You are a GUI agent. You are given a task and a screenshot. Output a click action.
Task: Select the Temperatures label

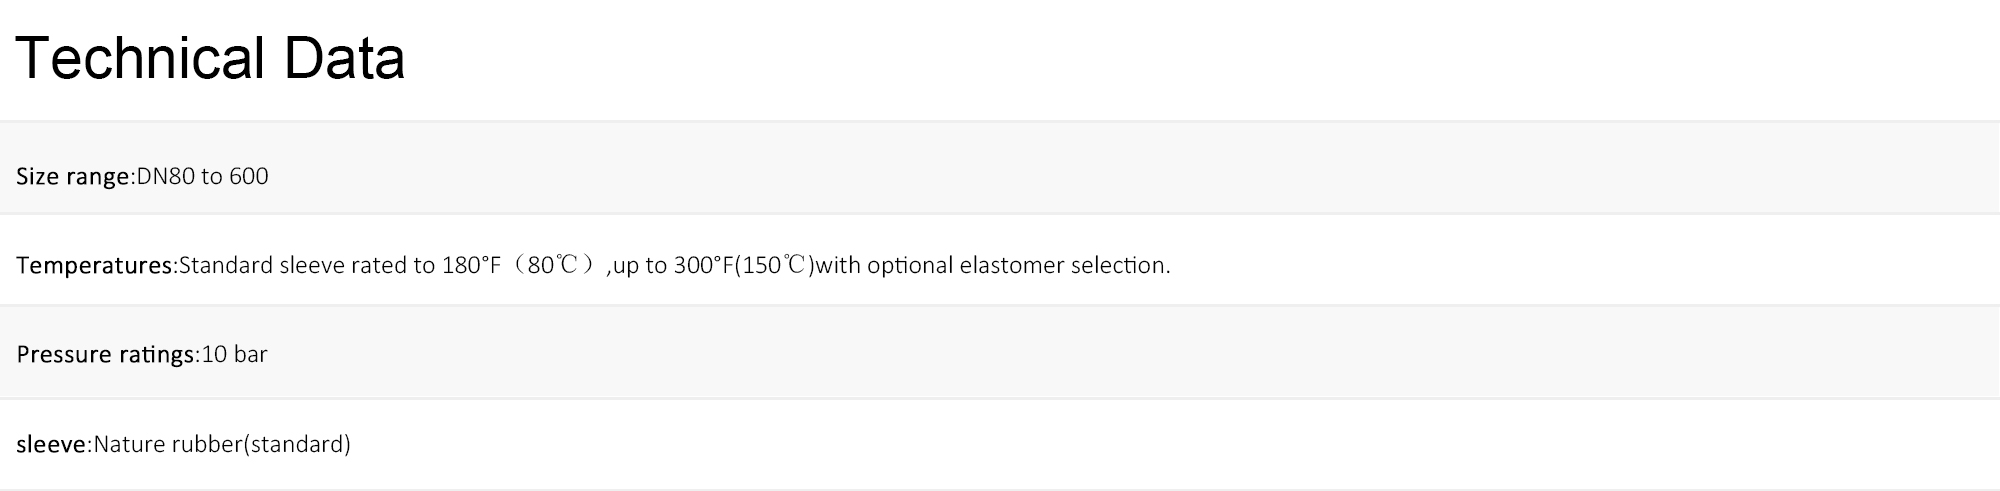pos(95,266)
